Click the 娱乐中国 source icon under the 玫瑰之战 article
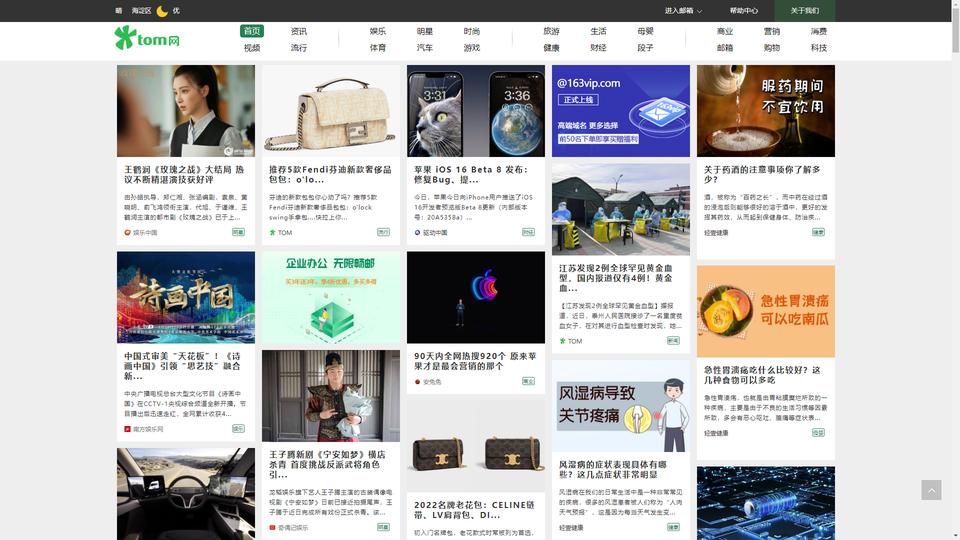This screenshot has width=960, height=540. point(127,233)
